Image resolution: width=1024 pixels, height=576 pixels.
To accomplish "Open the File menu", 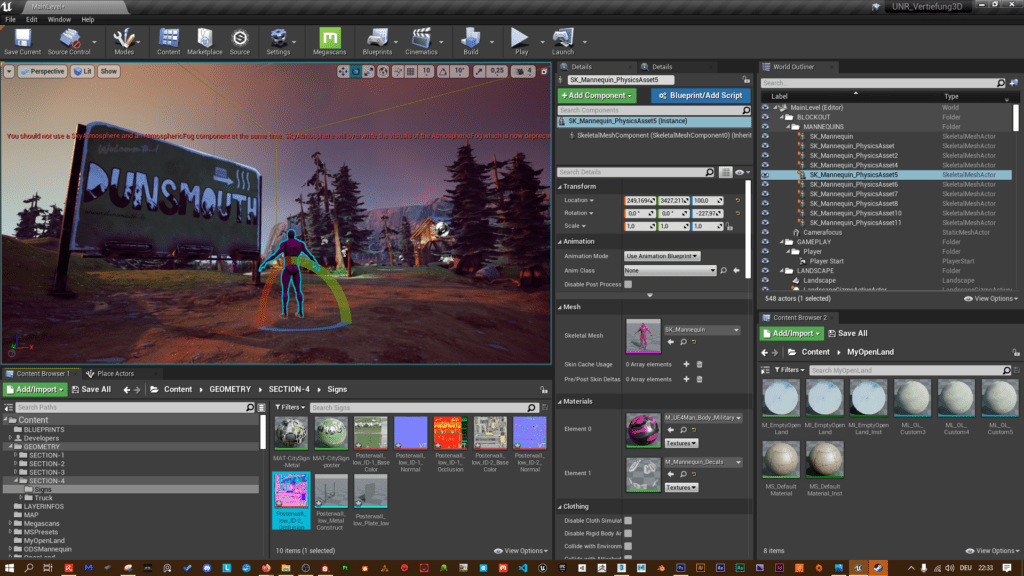I will pyautogui.click(x=10, y=20).
